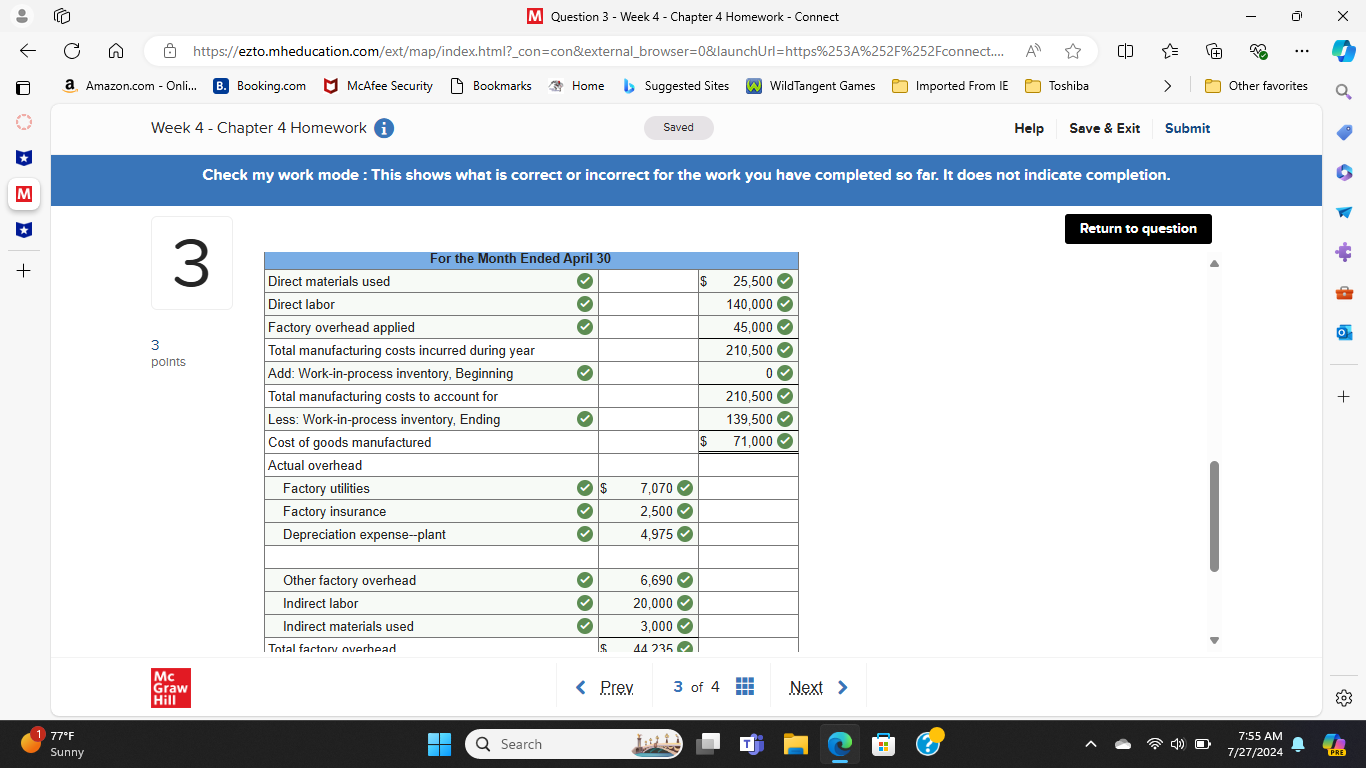The width and height of the screenshot is (1366, 768).
Task: Open the McAfee Security bookmark
Action: (x=378, y=86)
